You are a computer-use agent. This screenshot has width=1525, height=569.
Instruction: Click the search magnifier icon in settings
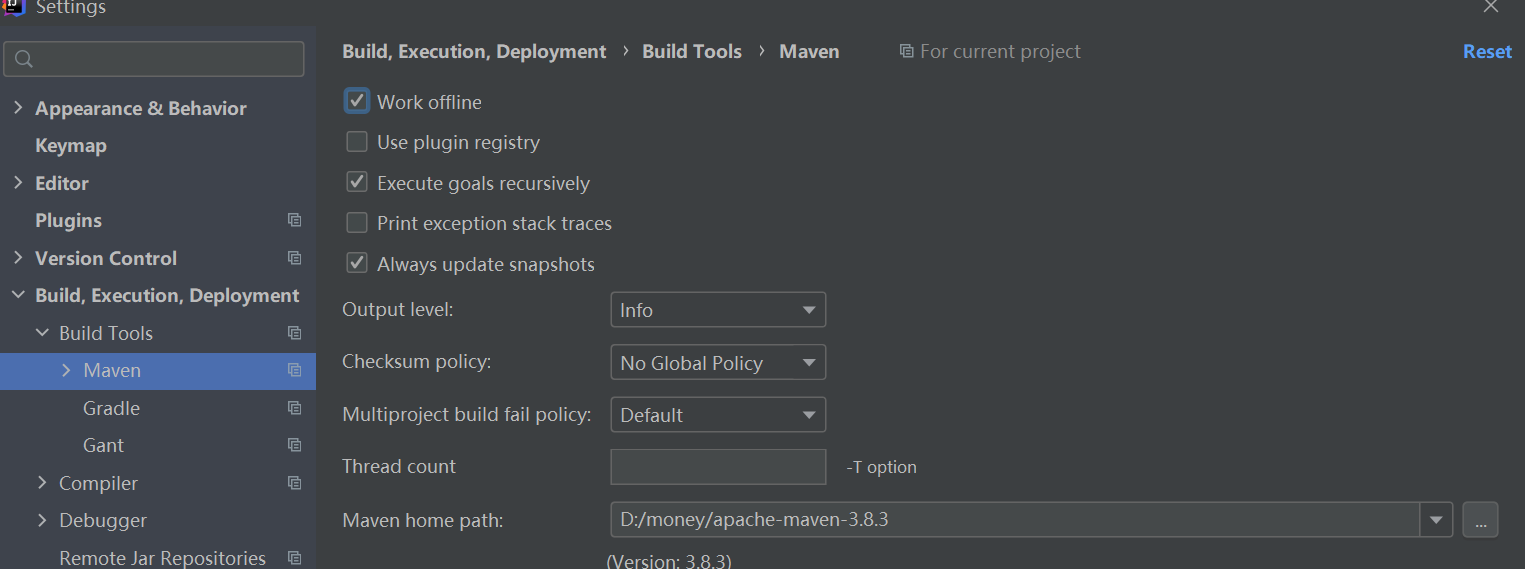[x=25, y=60]
